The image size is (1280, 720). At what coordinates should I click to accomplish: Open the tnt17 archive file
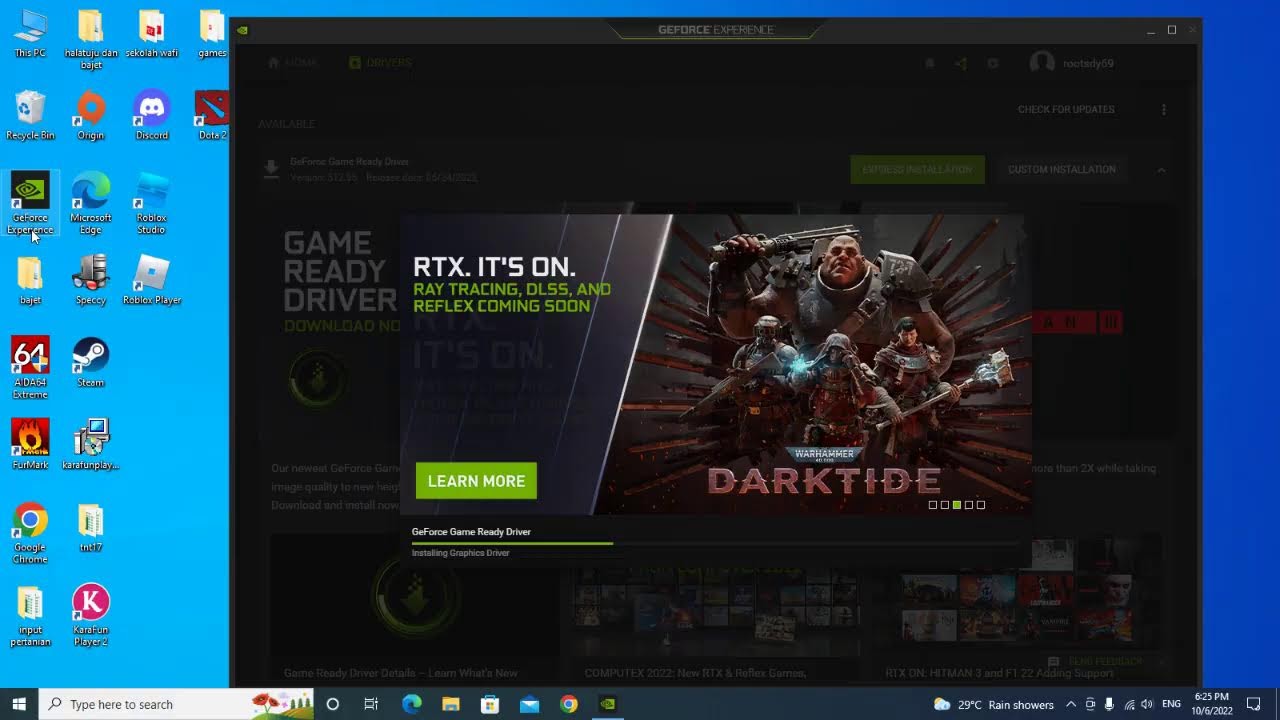[91, 527]
